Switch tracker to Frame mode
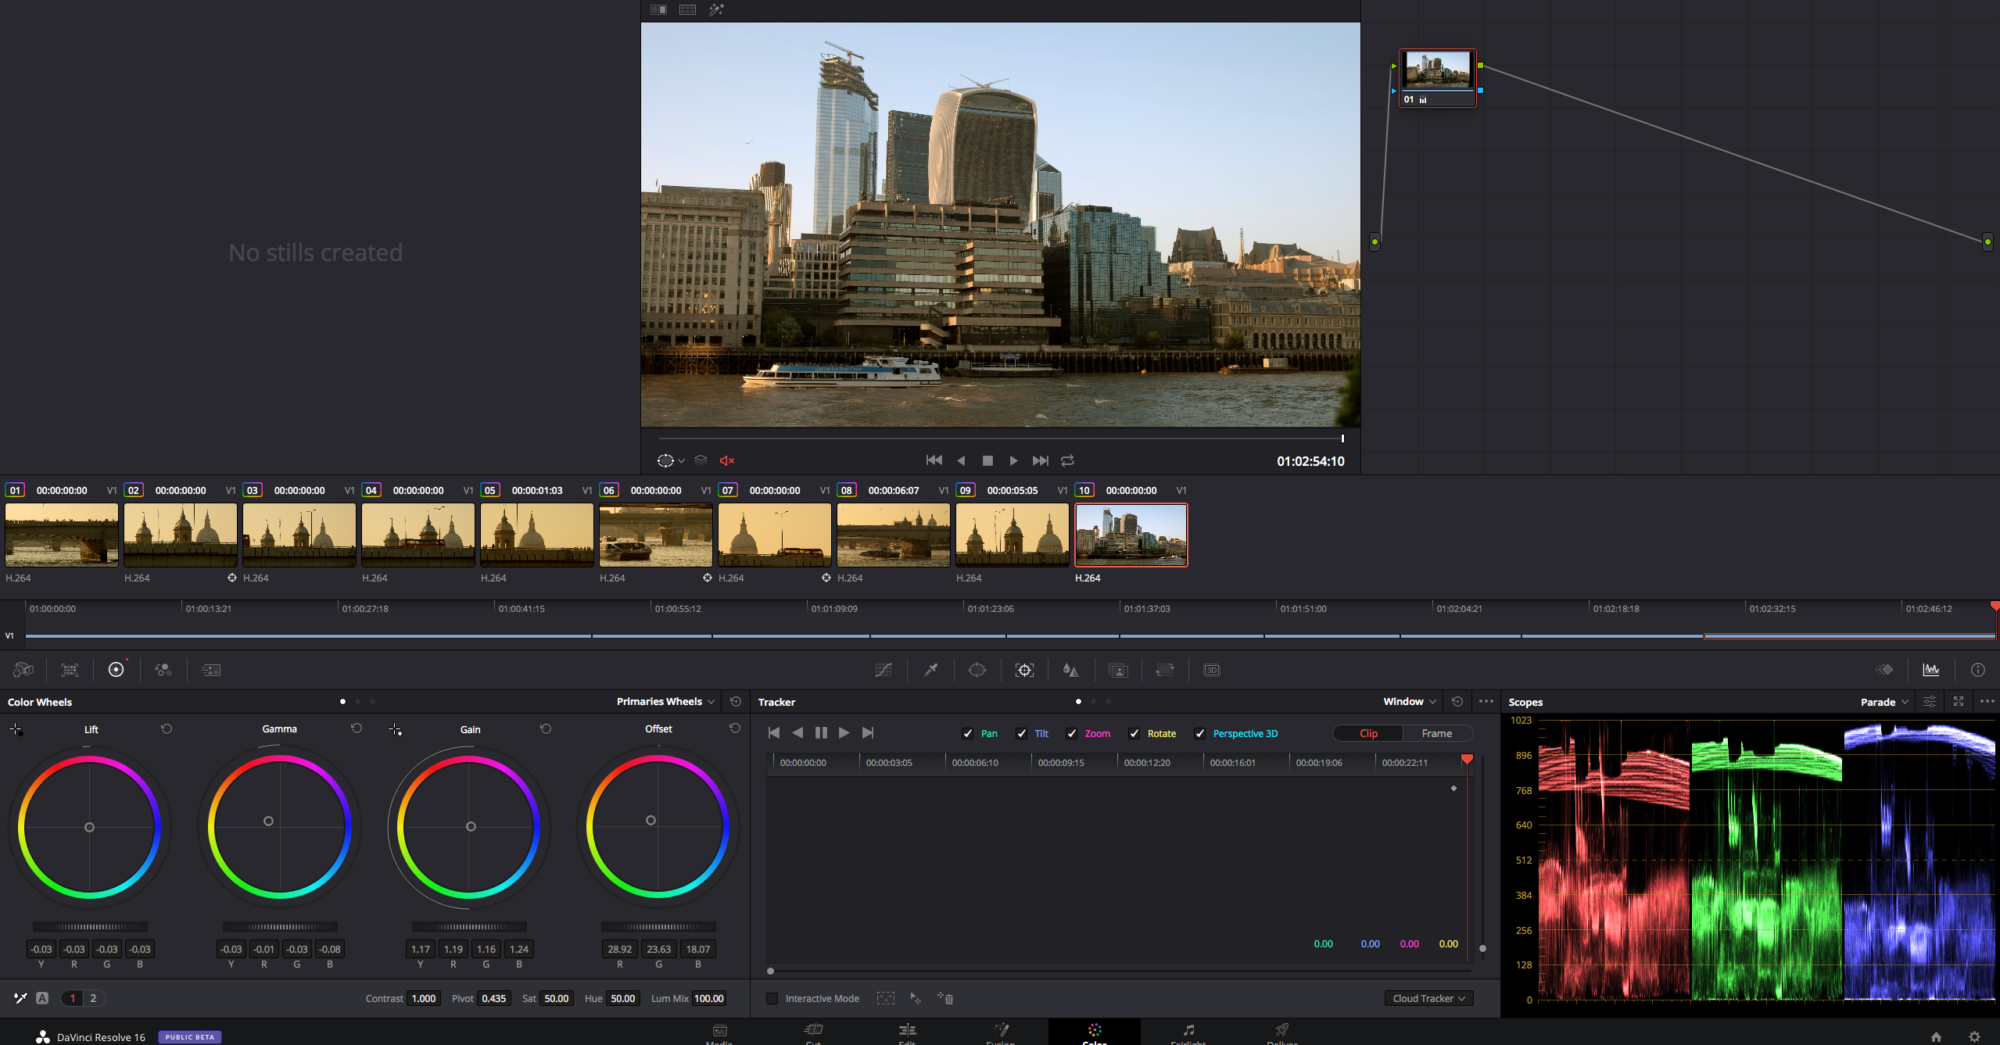2000x1045 pixels. click(x=1437, y=734)
